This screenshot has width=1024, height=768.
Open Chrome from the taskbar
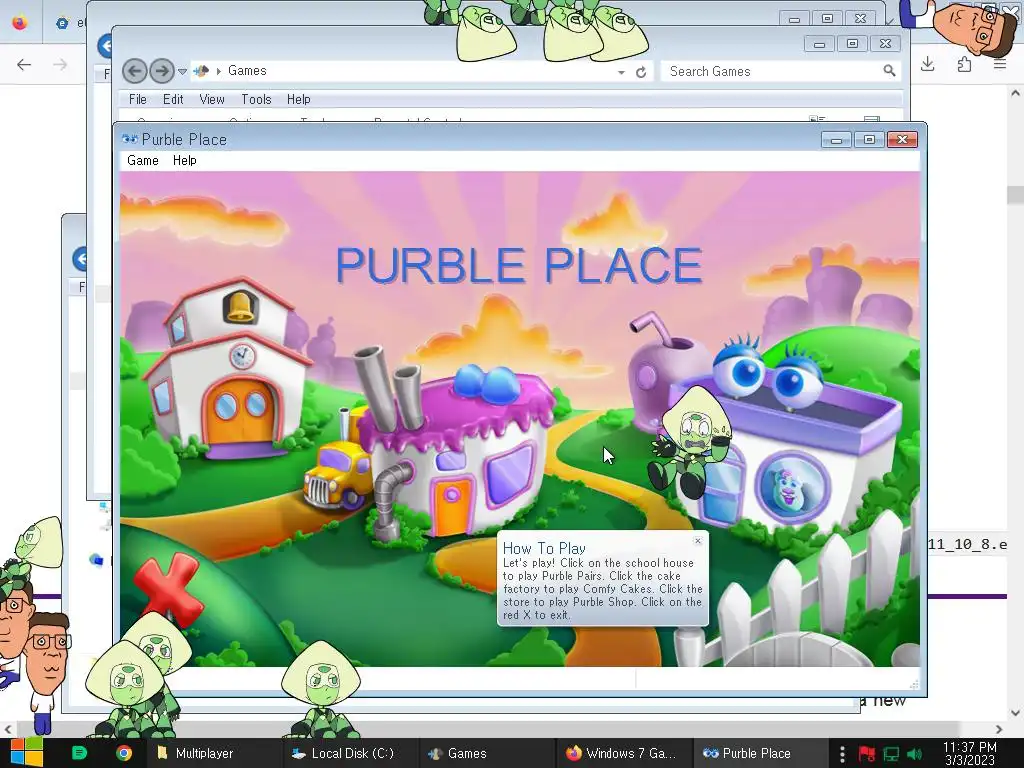tap(123, 753)
